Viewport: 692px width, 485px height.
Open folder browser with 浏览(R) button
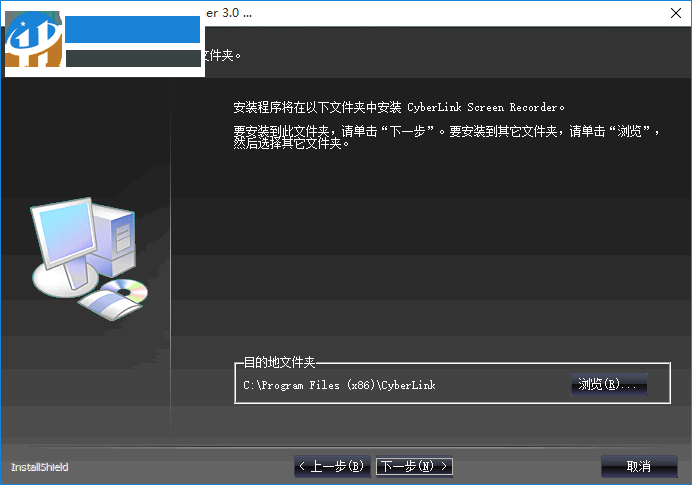(x=609, y=384)
